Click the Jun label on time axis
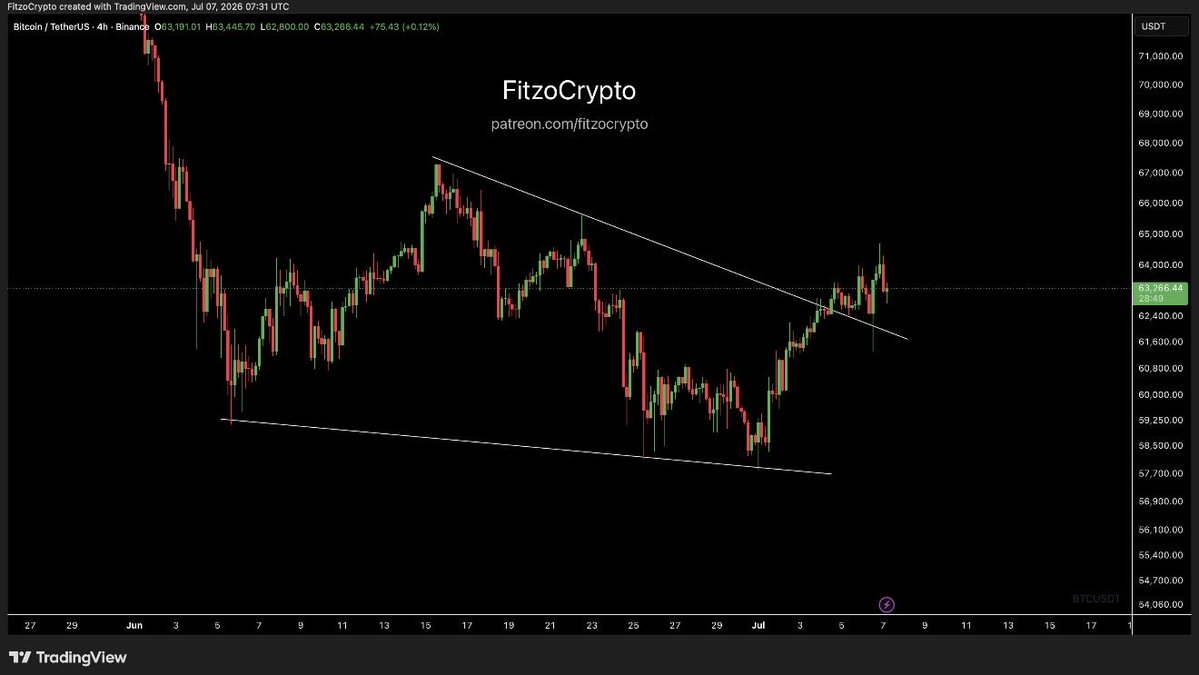Screen dimensions: 1199x675 pyautogui.click(x=135, y=625)
